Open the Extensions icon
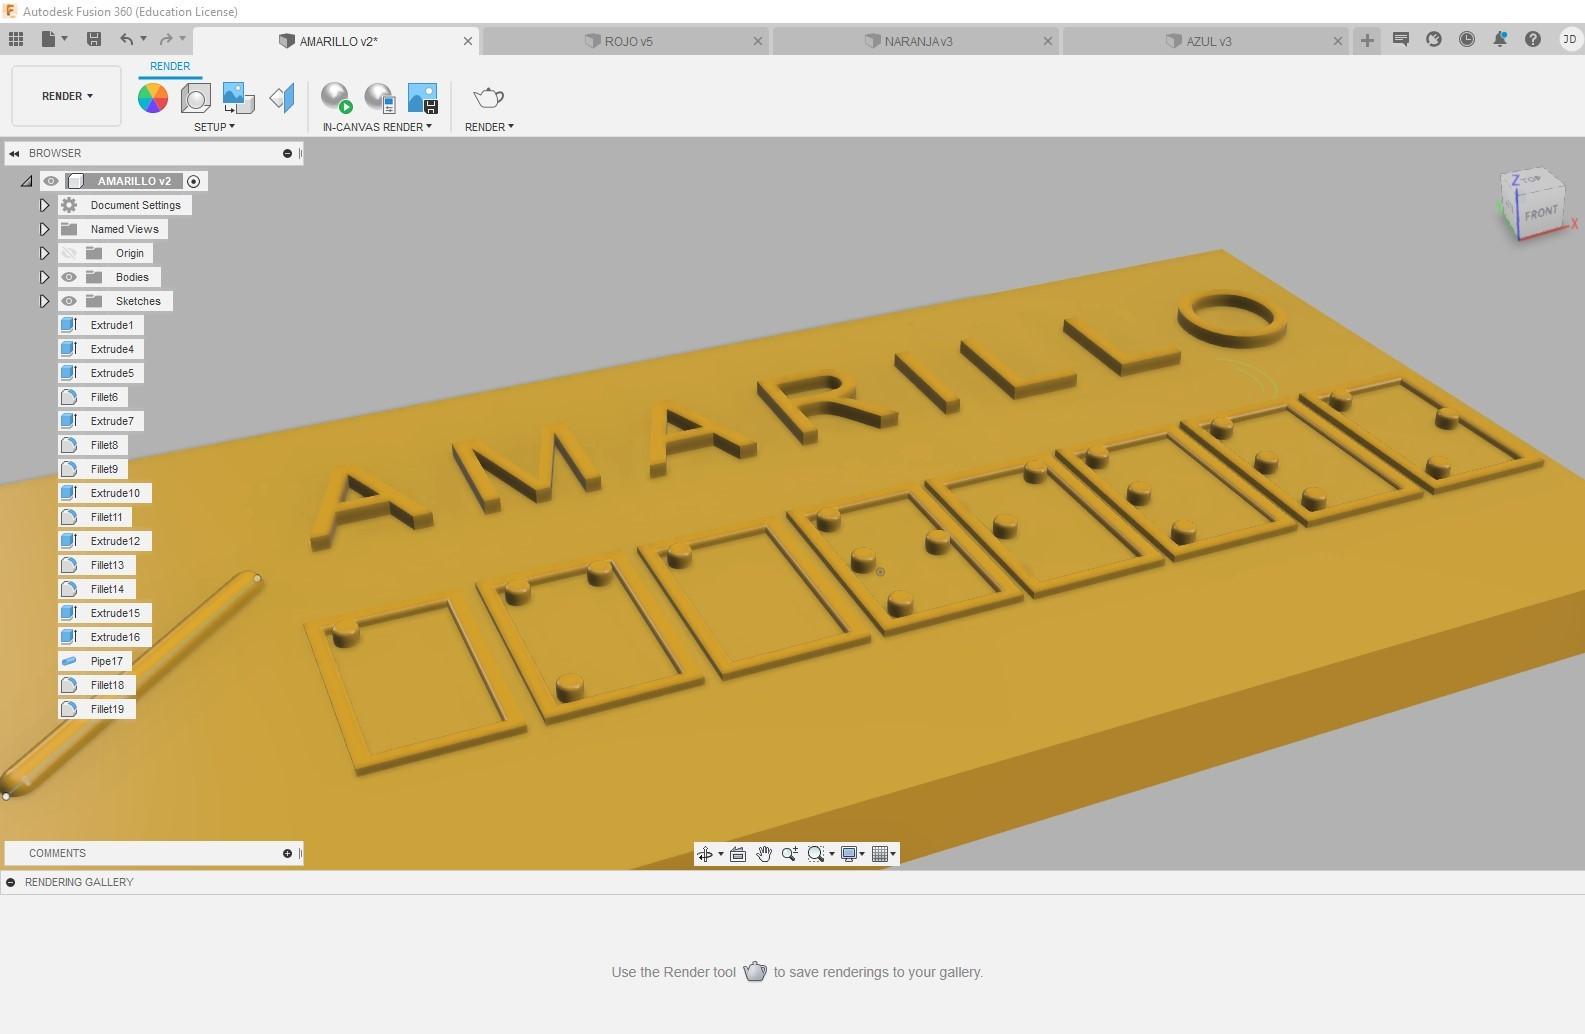Screen dimensions: 1585x1034 tap(1434, 40)
